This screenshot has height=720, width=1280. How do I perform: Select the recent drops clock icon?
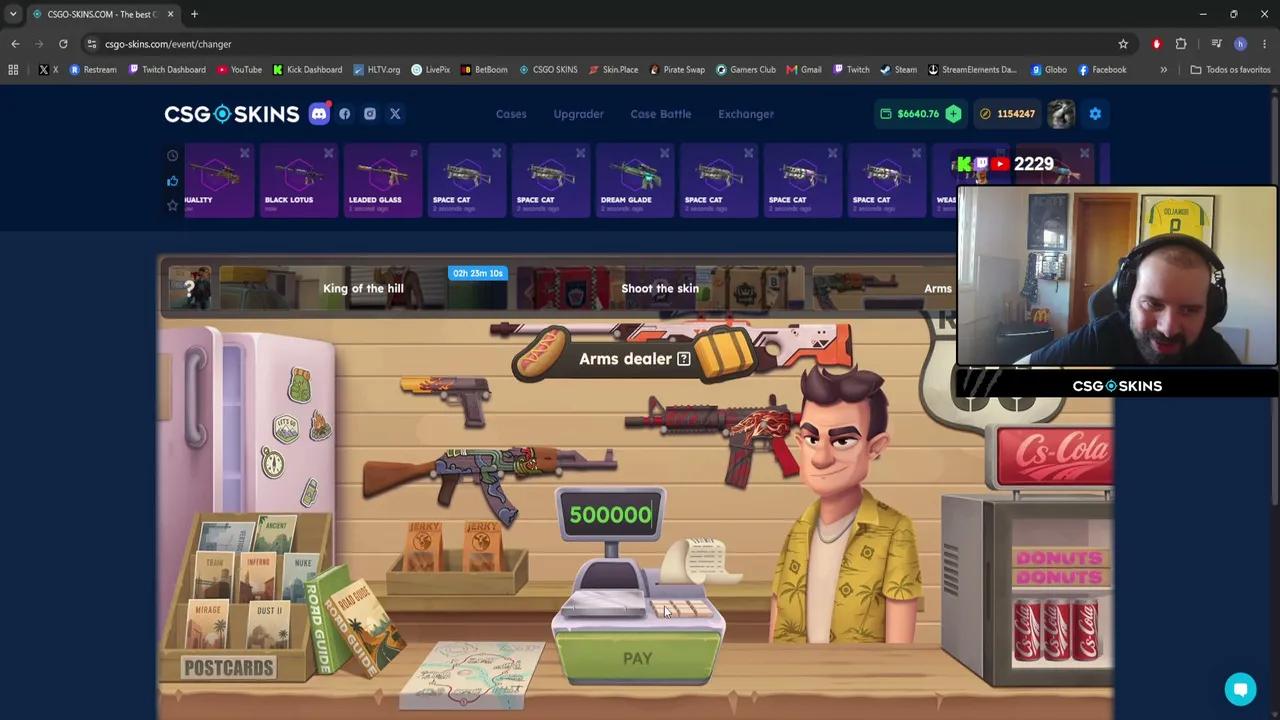pos(172,156)
